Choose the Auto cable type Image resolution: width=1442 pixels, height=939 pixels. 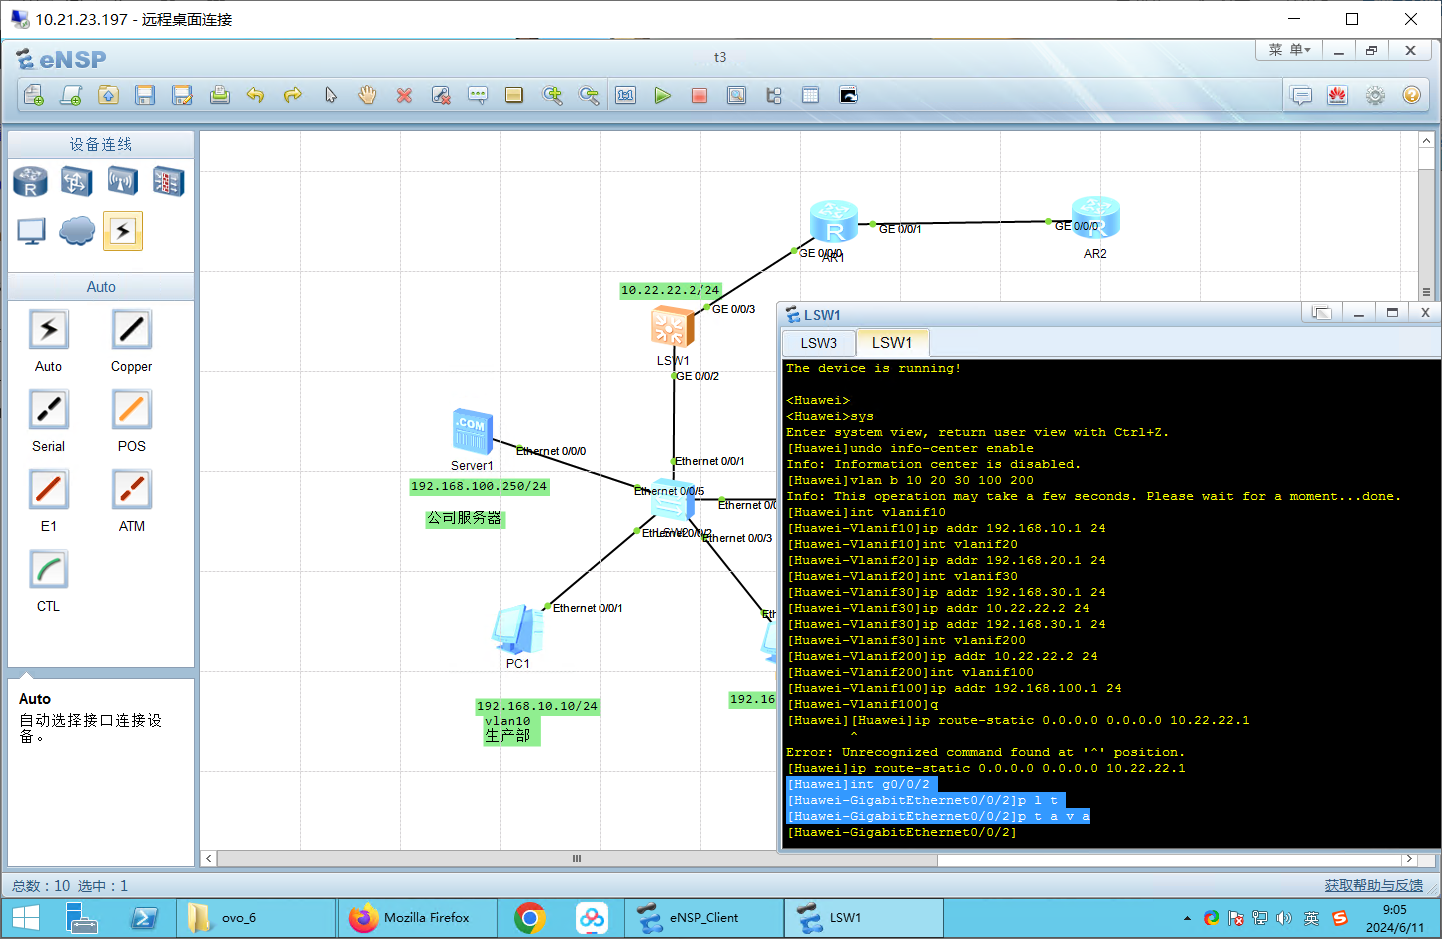coord(48,330)
